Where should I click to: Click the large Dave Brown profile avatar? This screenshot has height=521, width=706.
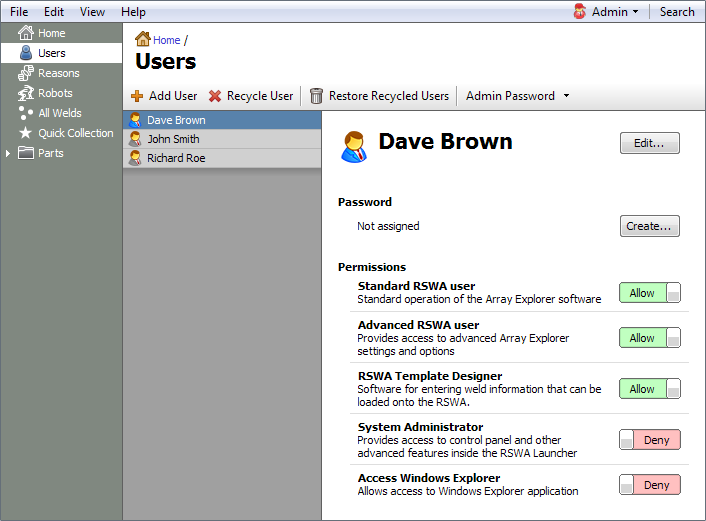pyautogui.click(x=354, y=147)
